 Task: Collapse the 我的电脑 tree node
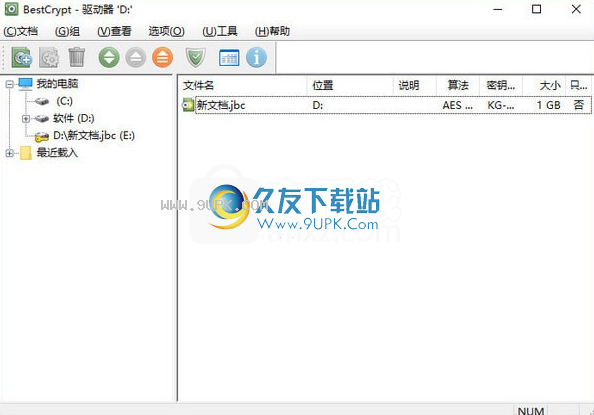[9, 84]
